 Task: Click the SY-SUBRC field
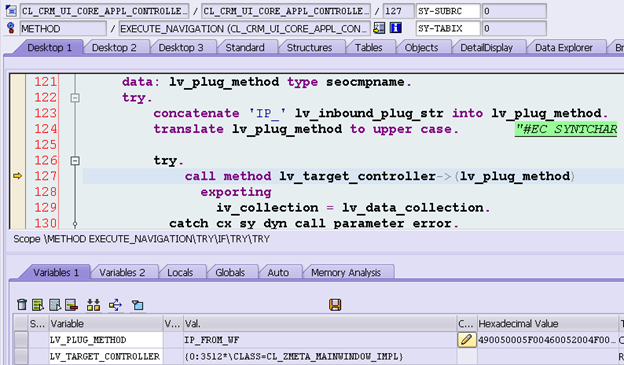coord(448,11)
